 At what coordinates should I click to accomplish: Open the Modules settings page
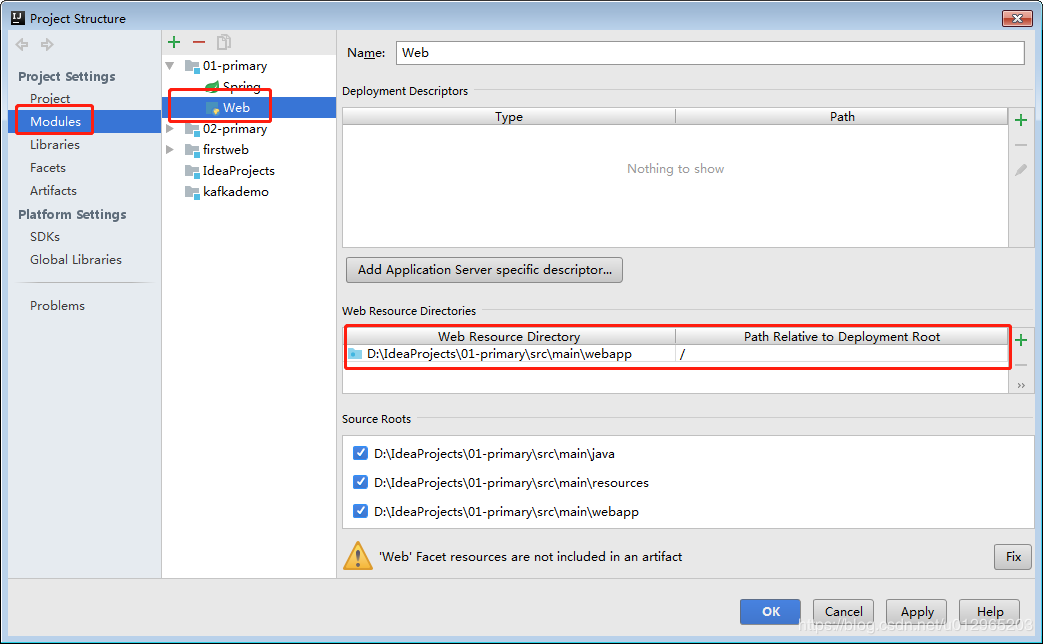tap(55, 122)
